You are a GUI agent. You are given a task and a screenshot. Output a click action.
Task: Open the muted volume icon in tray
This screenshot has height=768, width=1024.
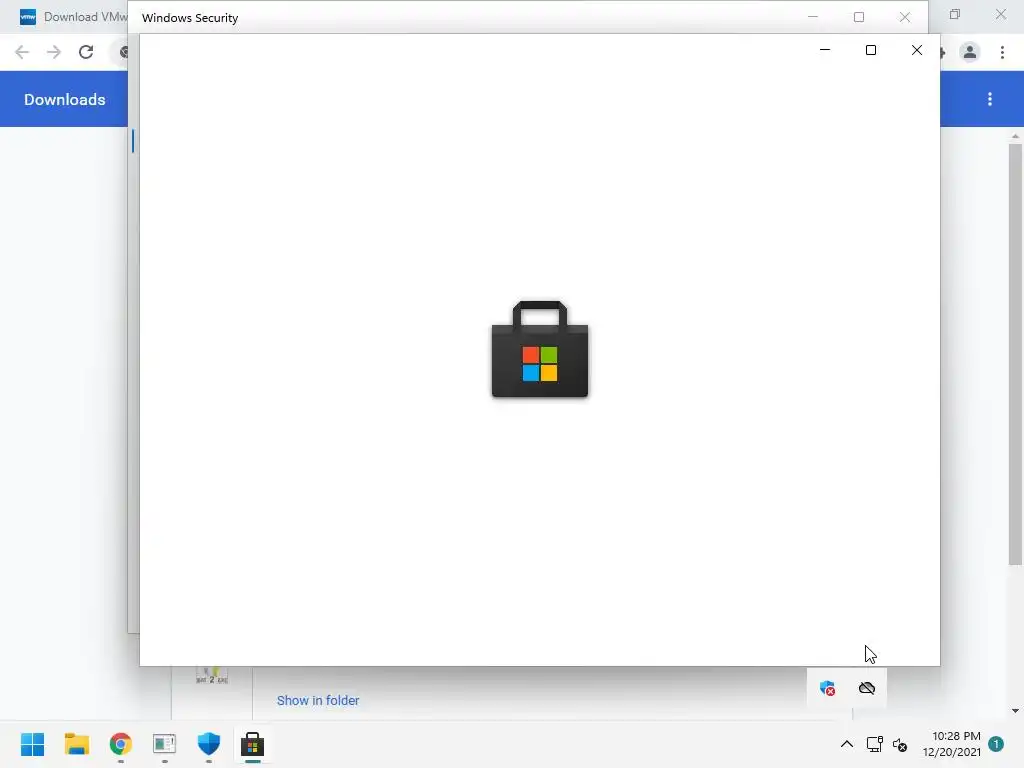coord(900,744)
